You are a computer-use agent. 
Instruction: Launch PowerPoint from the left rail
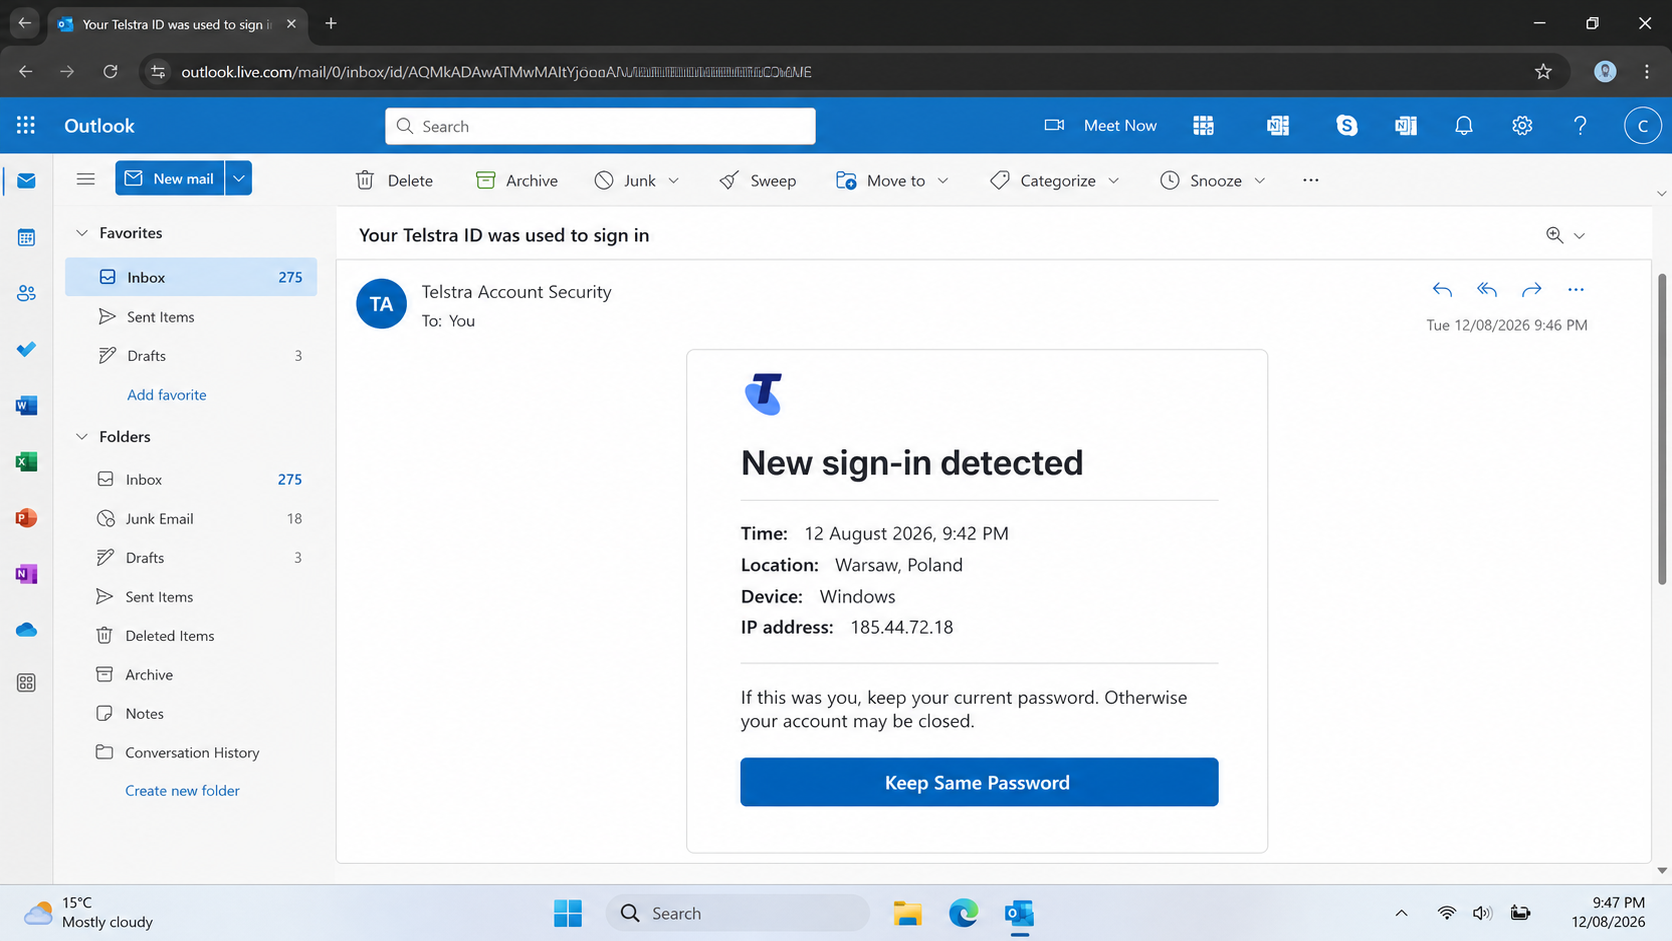[26, 518]
